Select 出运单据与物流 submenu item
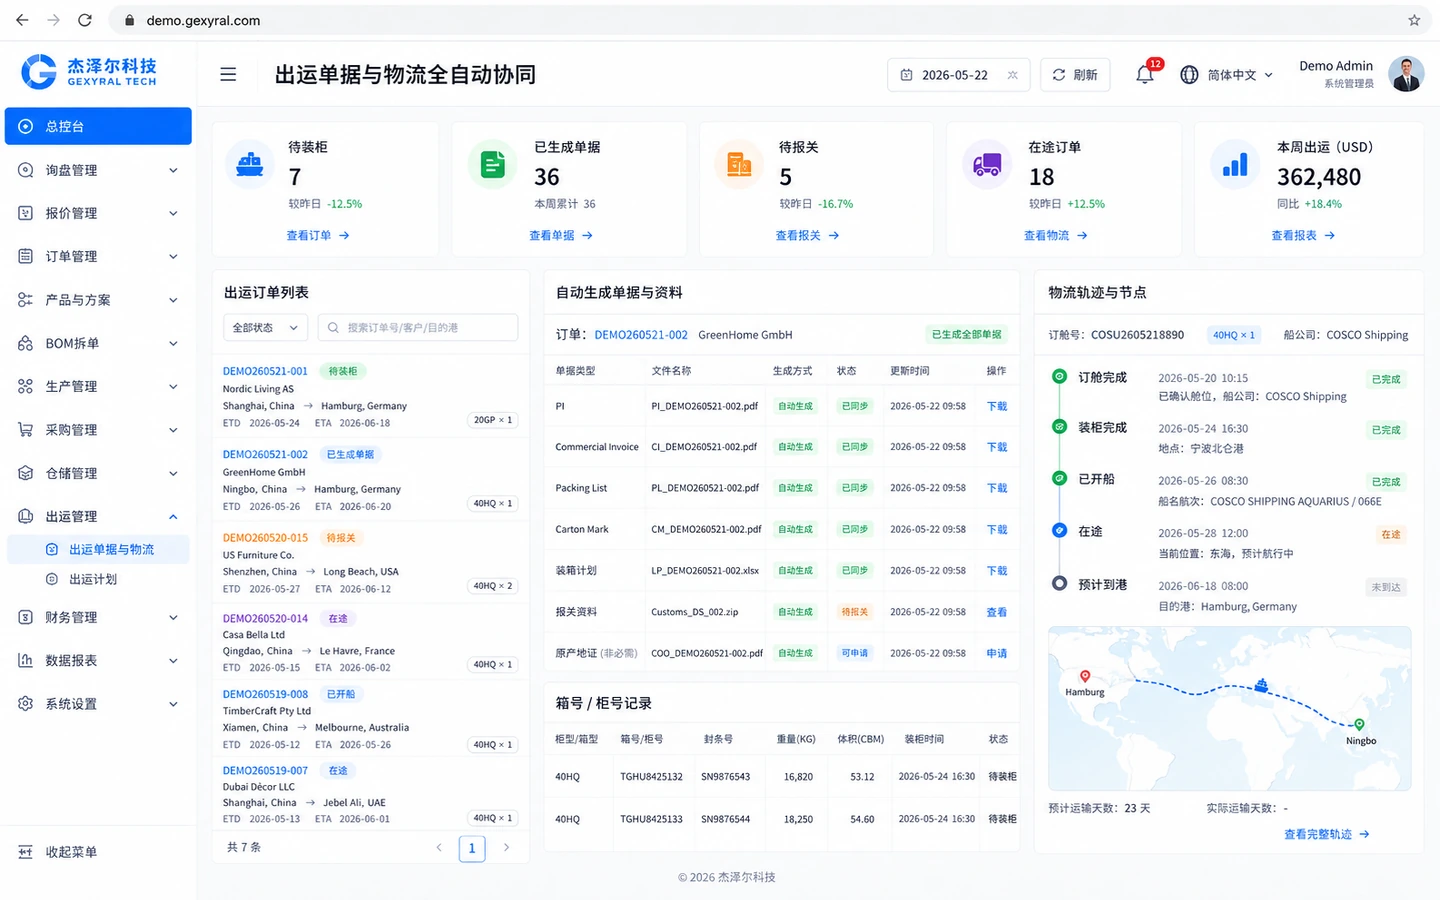1440x900 pixels. coord(98,549)
